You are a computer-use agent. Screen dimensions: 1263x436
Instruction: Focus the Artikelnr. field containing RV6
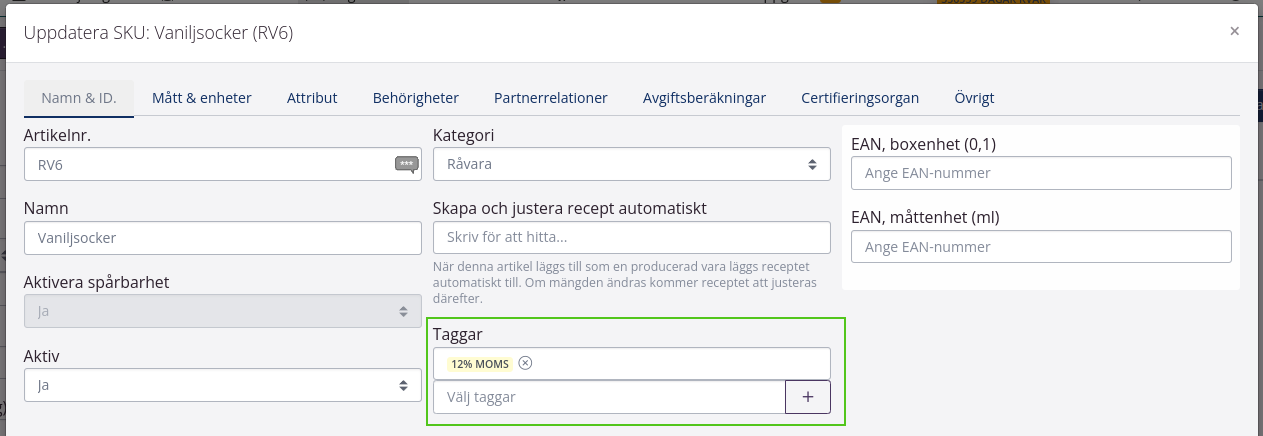223,164
